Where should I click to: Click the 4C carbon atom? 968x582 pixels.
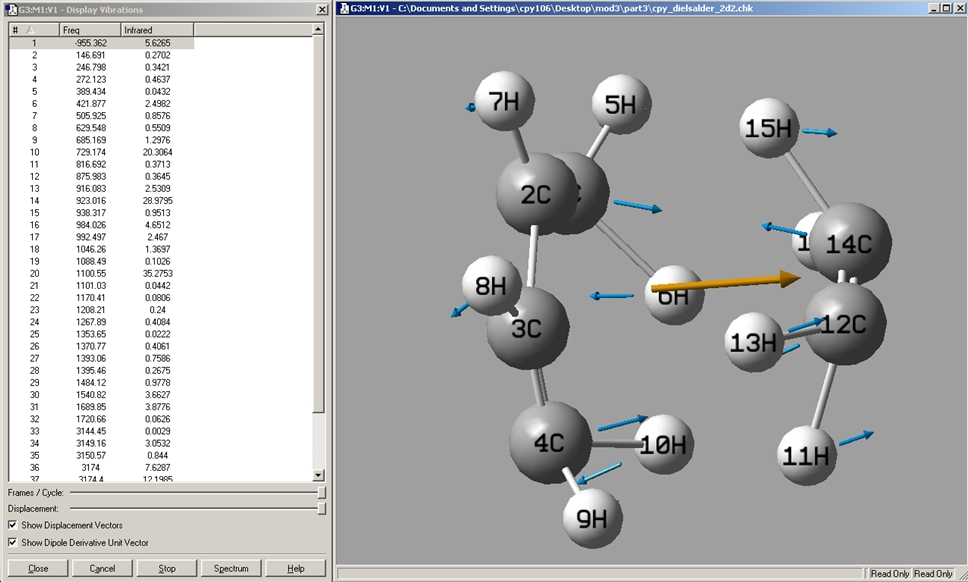[x=549, y=442]
